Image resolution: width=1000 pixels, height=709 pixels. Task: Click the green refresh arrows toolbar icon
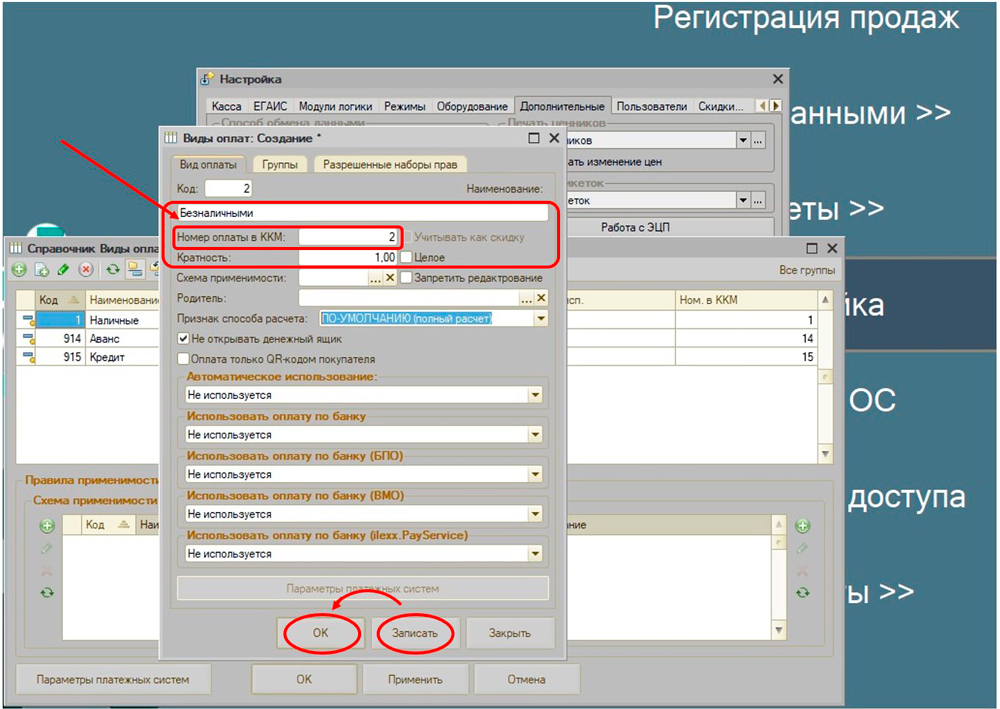[x=113, y=269]
